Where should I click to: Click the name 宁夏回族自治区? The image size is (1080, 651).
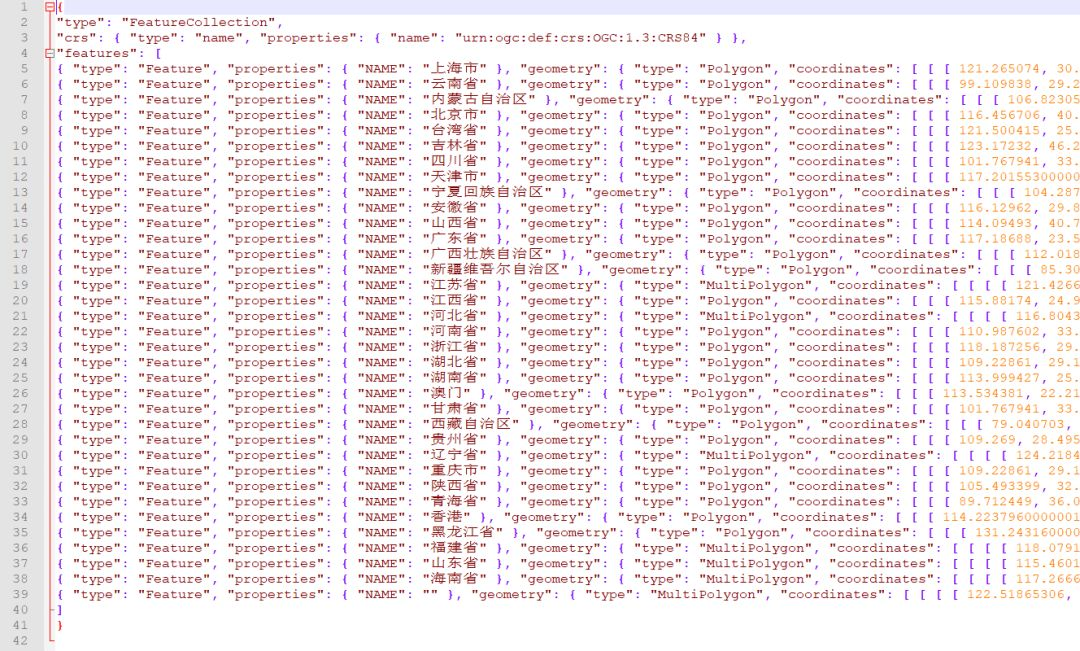click(x=487, y=192)
